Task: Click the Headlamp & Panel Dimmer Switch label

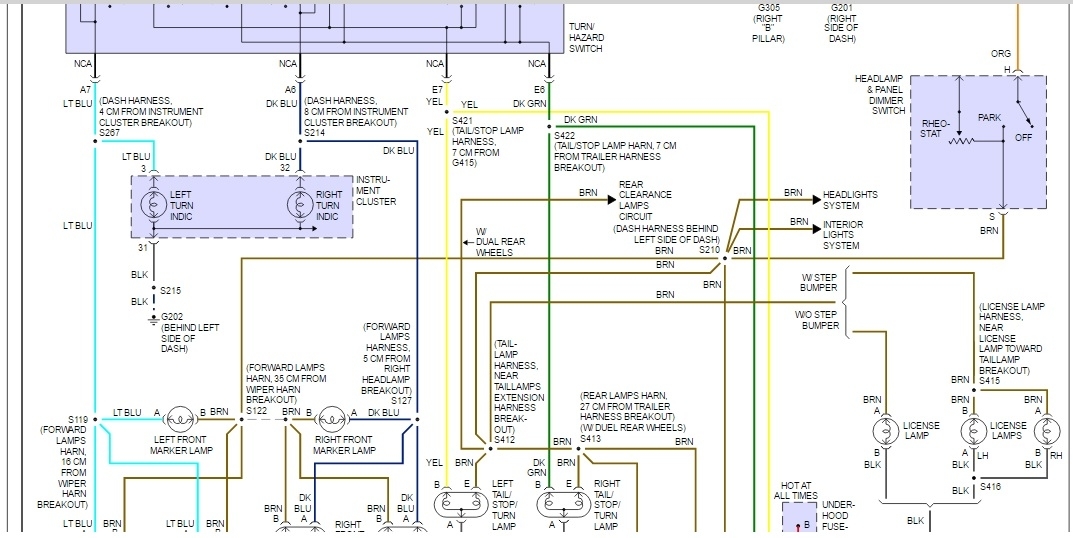Action: pyautogui.click(x=880, y=95)
